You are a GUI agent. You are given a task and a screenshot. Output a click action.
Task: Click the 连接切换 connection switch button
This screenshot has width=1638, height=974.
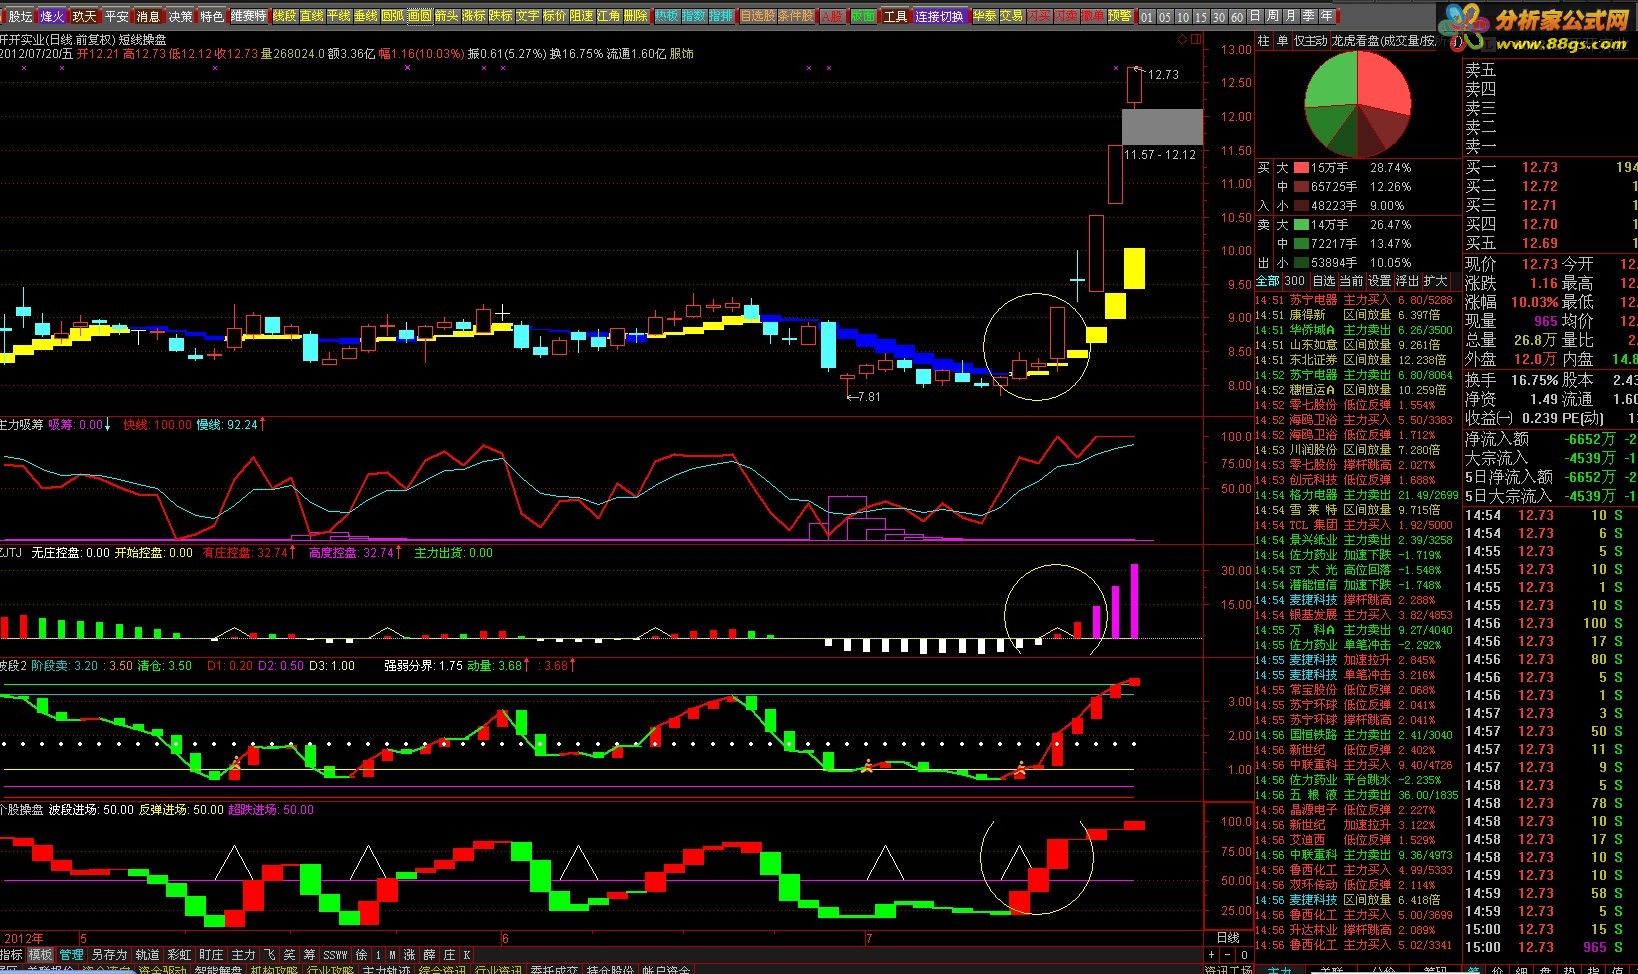(940, 16)
